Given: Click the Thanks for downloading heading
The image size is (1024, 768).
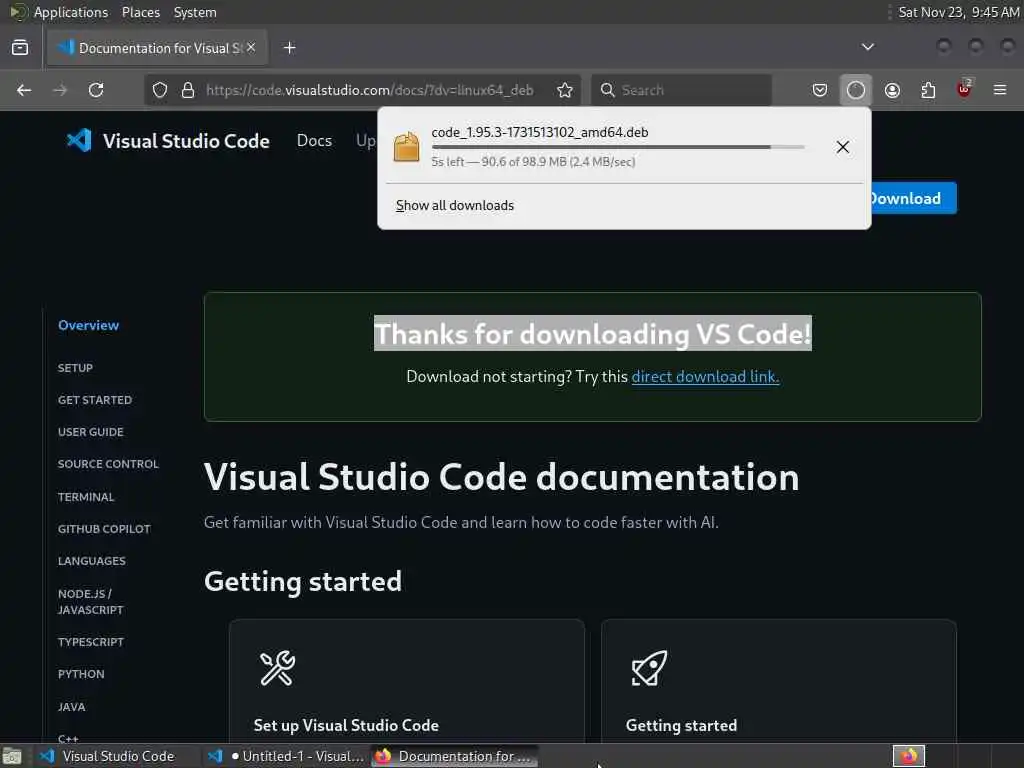Looking at the screenshot, I should click(592, 334).
